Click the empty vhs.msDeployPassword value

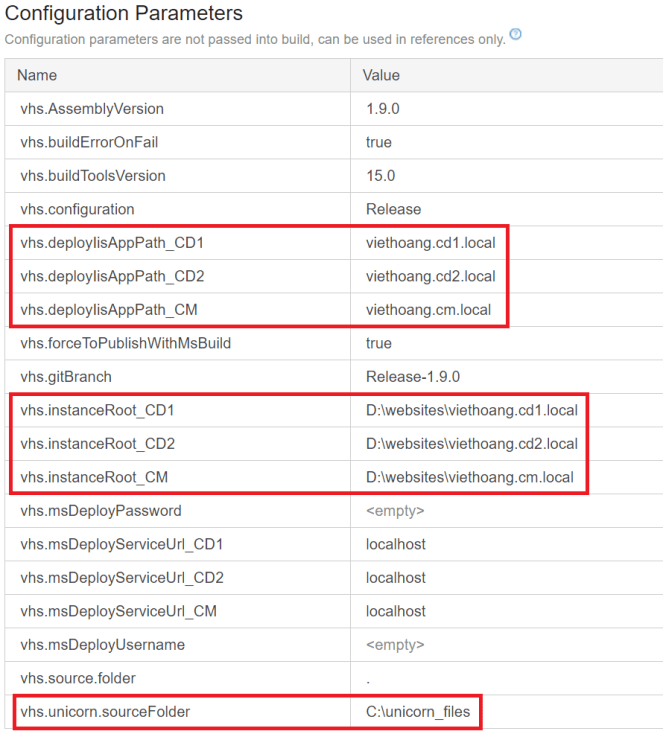(x=395, y=511)
